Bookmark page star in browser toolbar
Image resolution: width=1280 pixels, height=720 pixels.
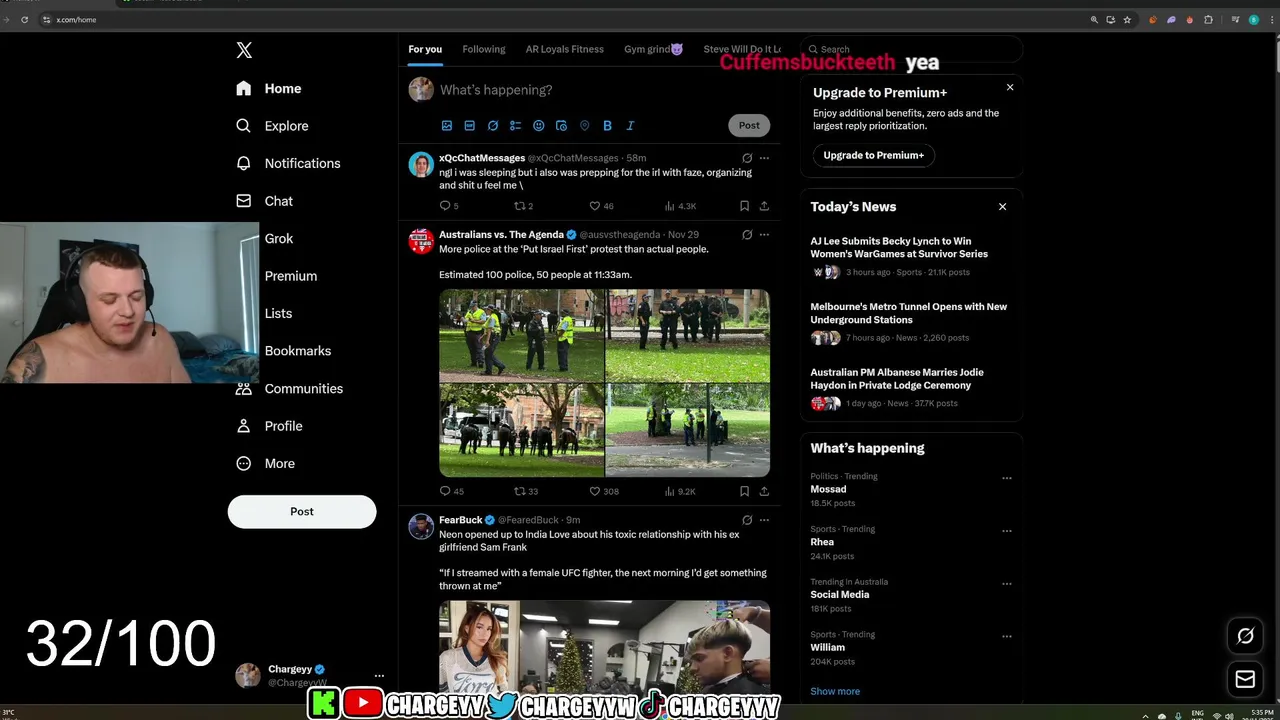coord(1127,20)
